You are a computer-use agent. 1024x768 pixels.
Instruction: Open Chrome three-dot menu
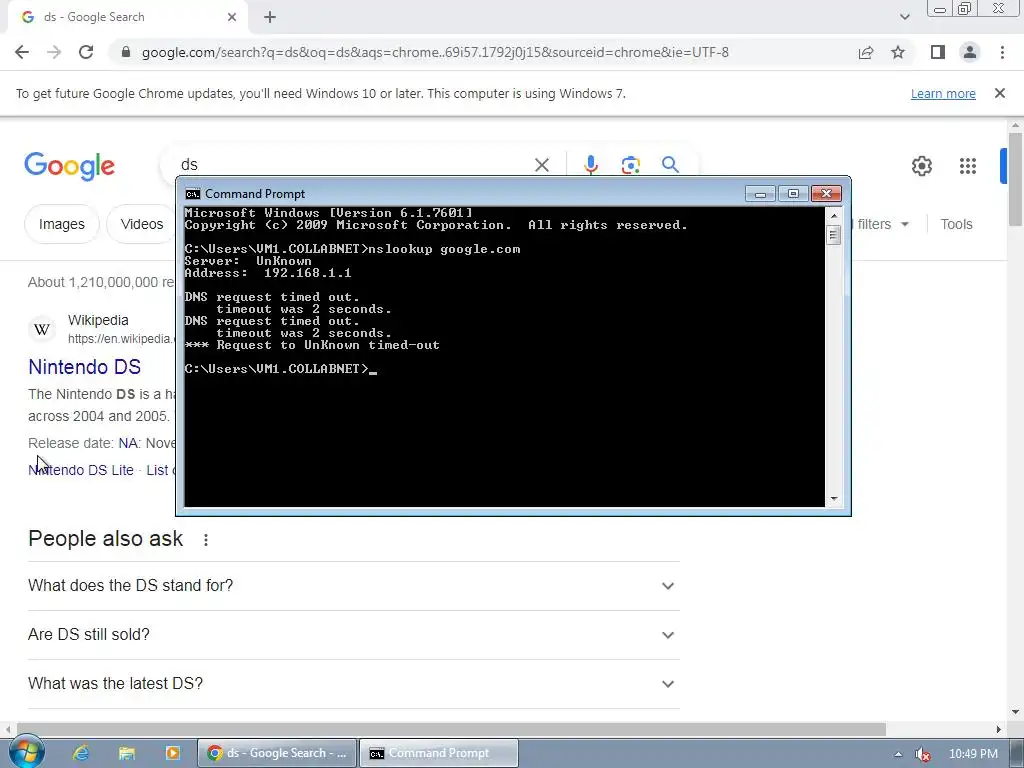1002,52
